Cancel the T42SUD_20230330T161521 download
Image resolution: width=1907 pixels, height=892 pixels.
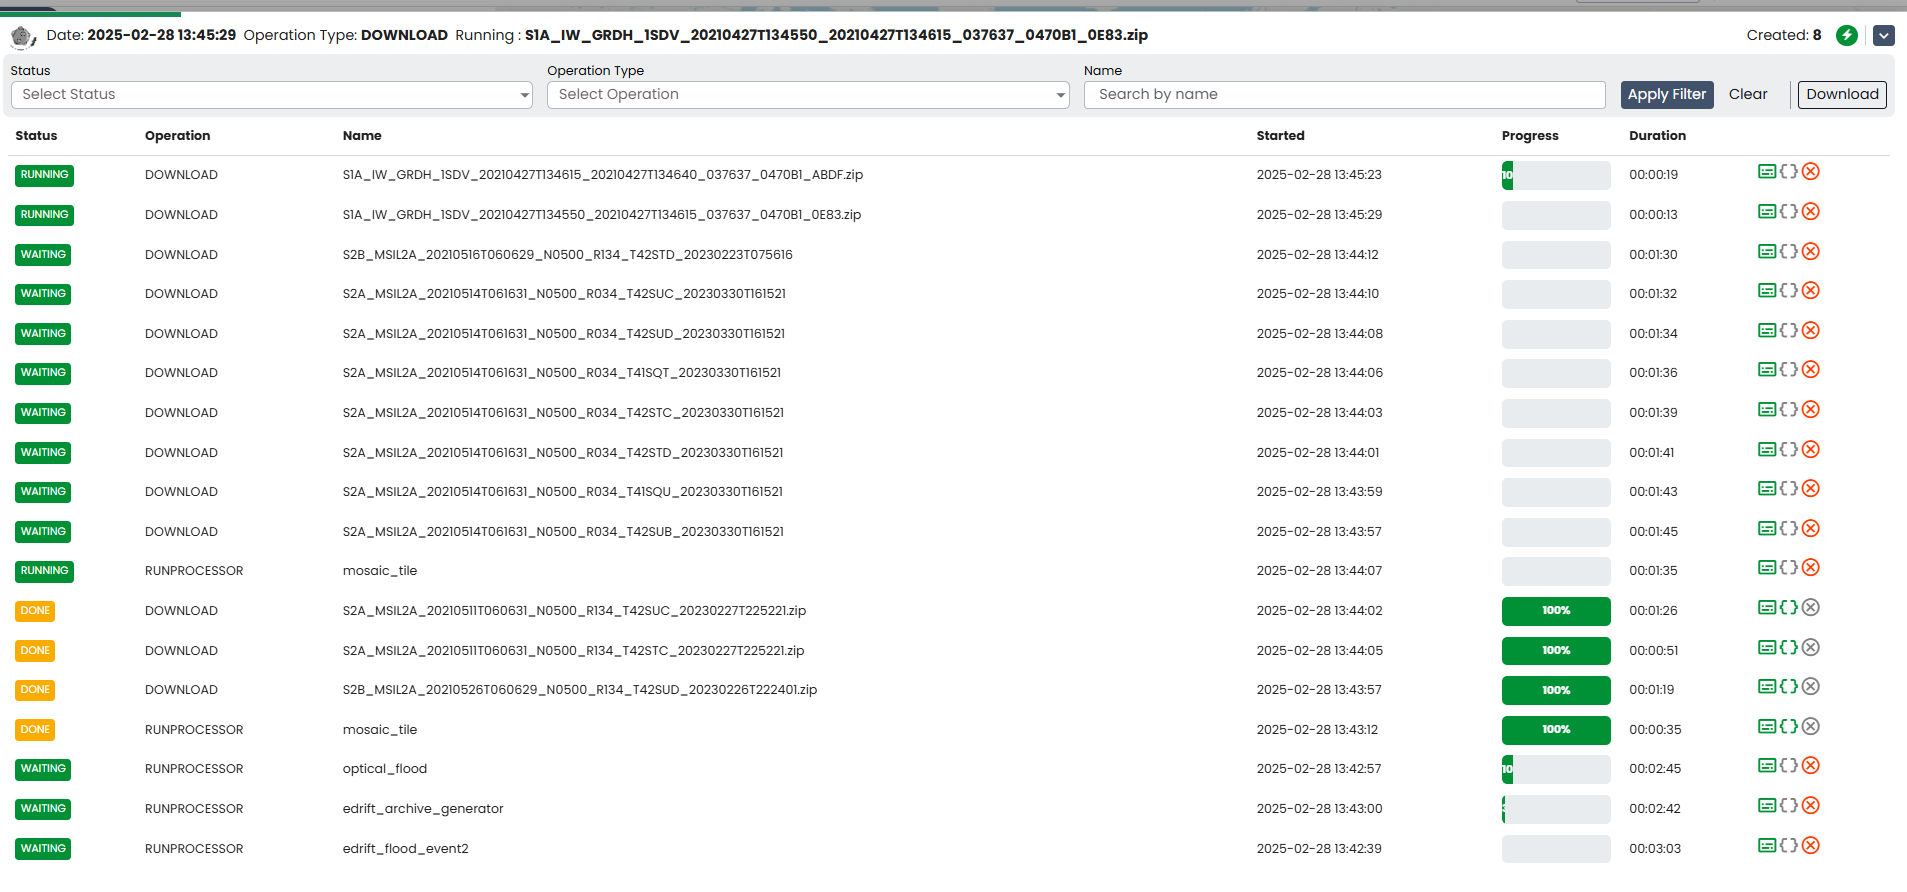1811,331
